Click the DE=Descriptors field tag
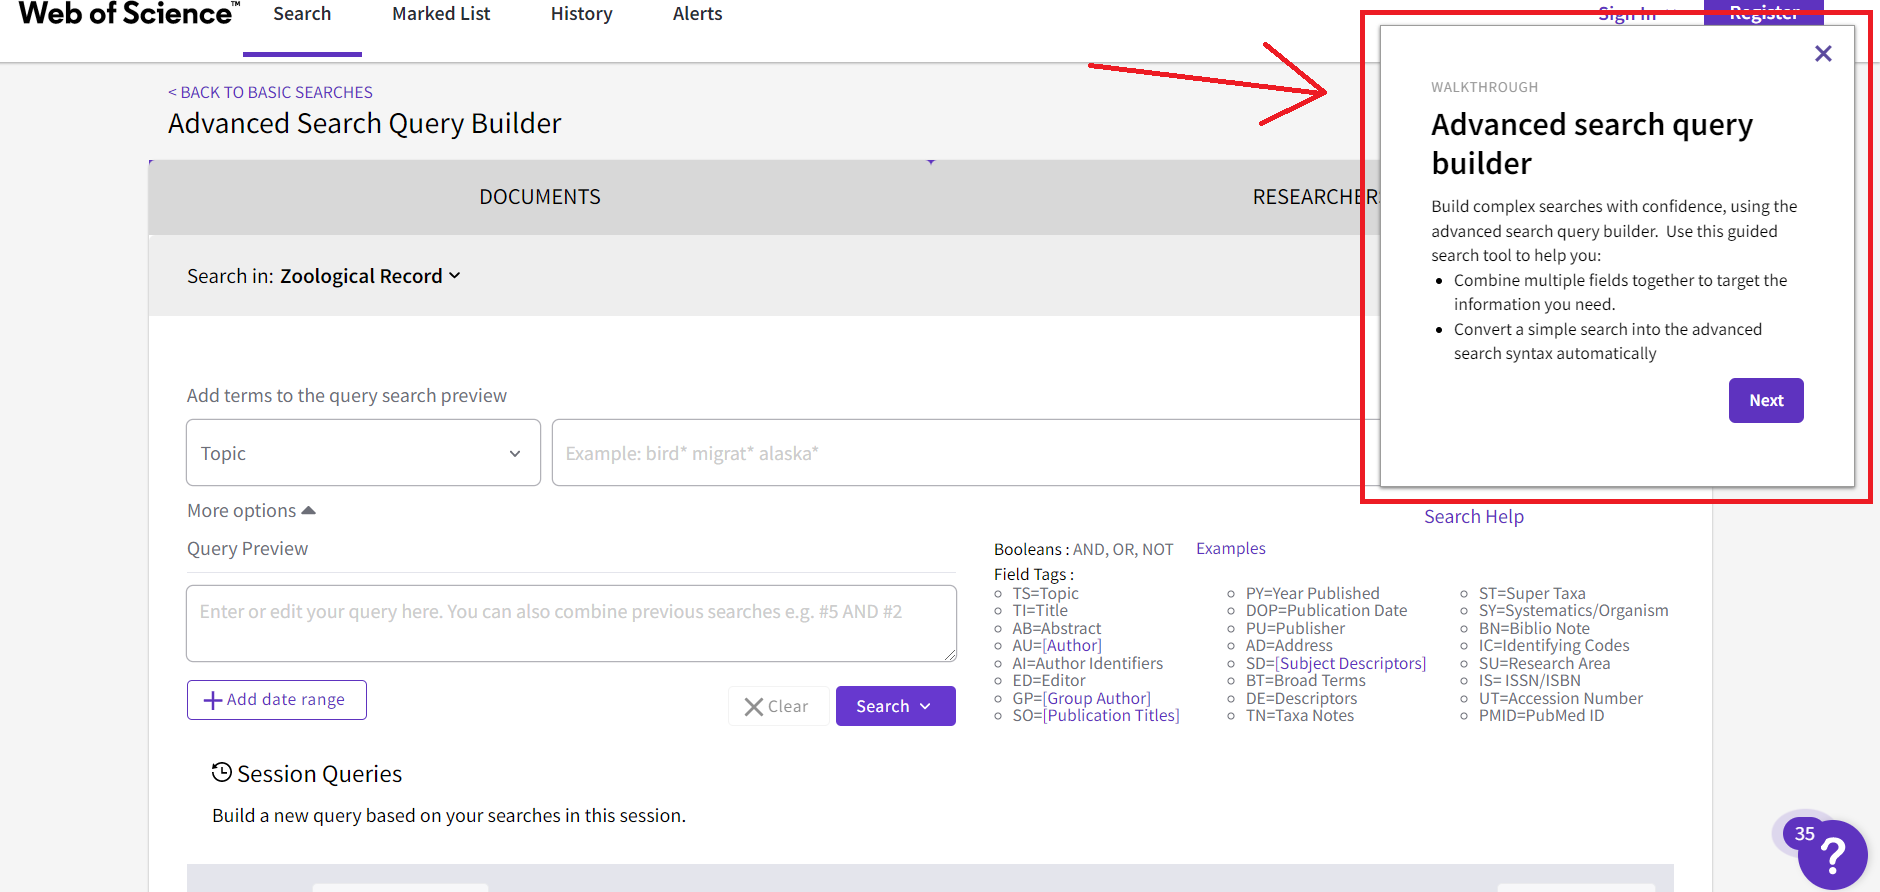 point(1301,698)
